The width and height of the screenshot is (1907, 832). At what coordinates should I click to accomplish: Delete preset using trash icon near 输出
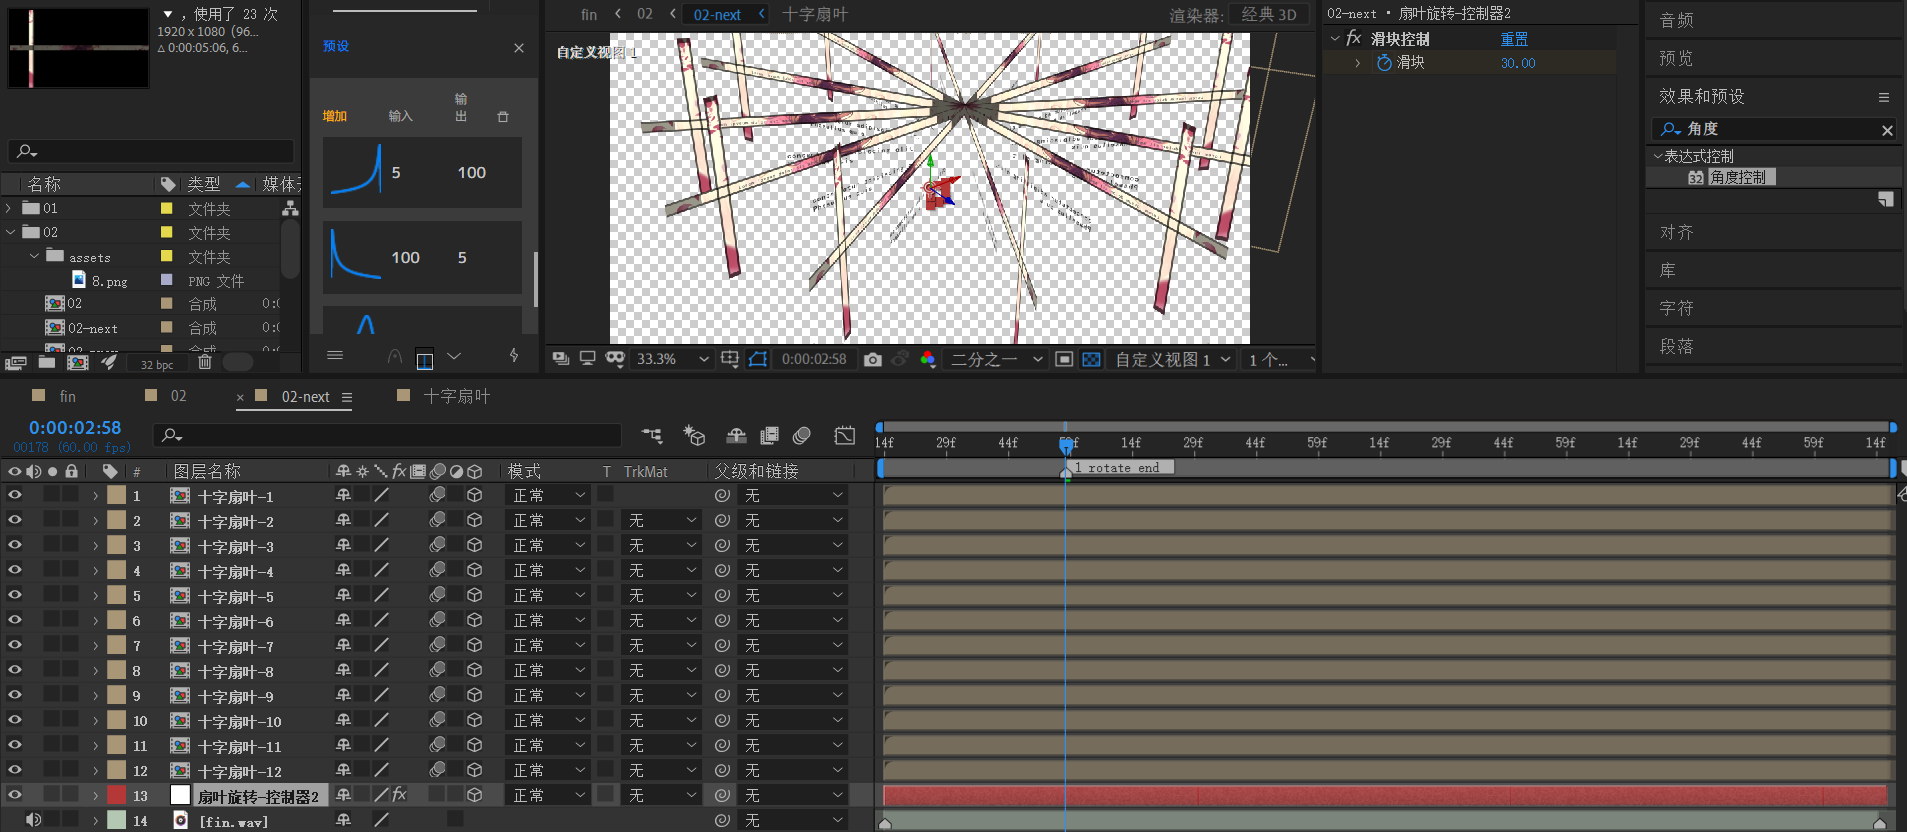click(x=503, y=117)
